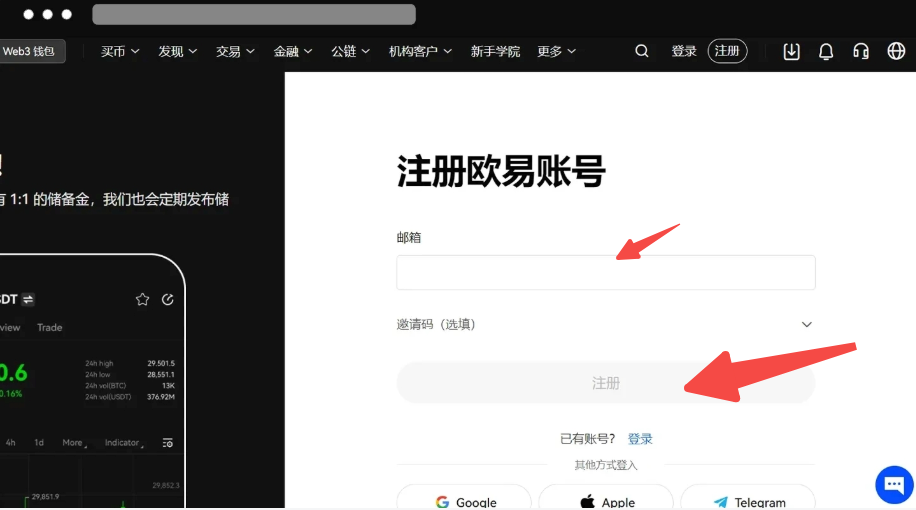Click the search magnifier icon in navbar
The height and width of the screenshot is (510, 916).
click(x=642, y=51)
